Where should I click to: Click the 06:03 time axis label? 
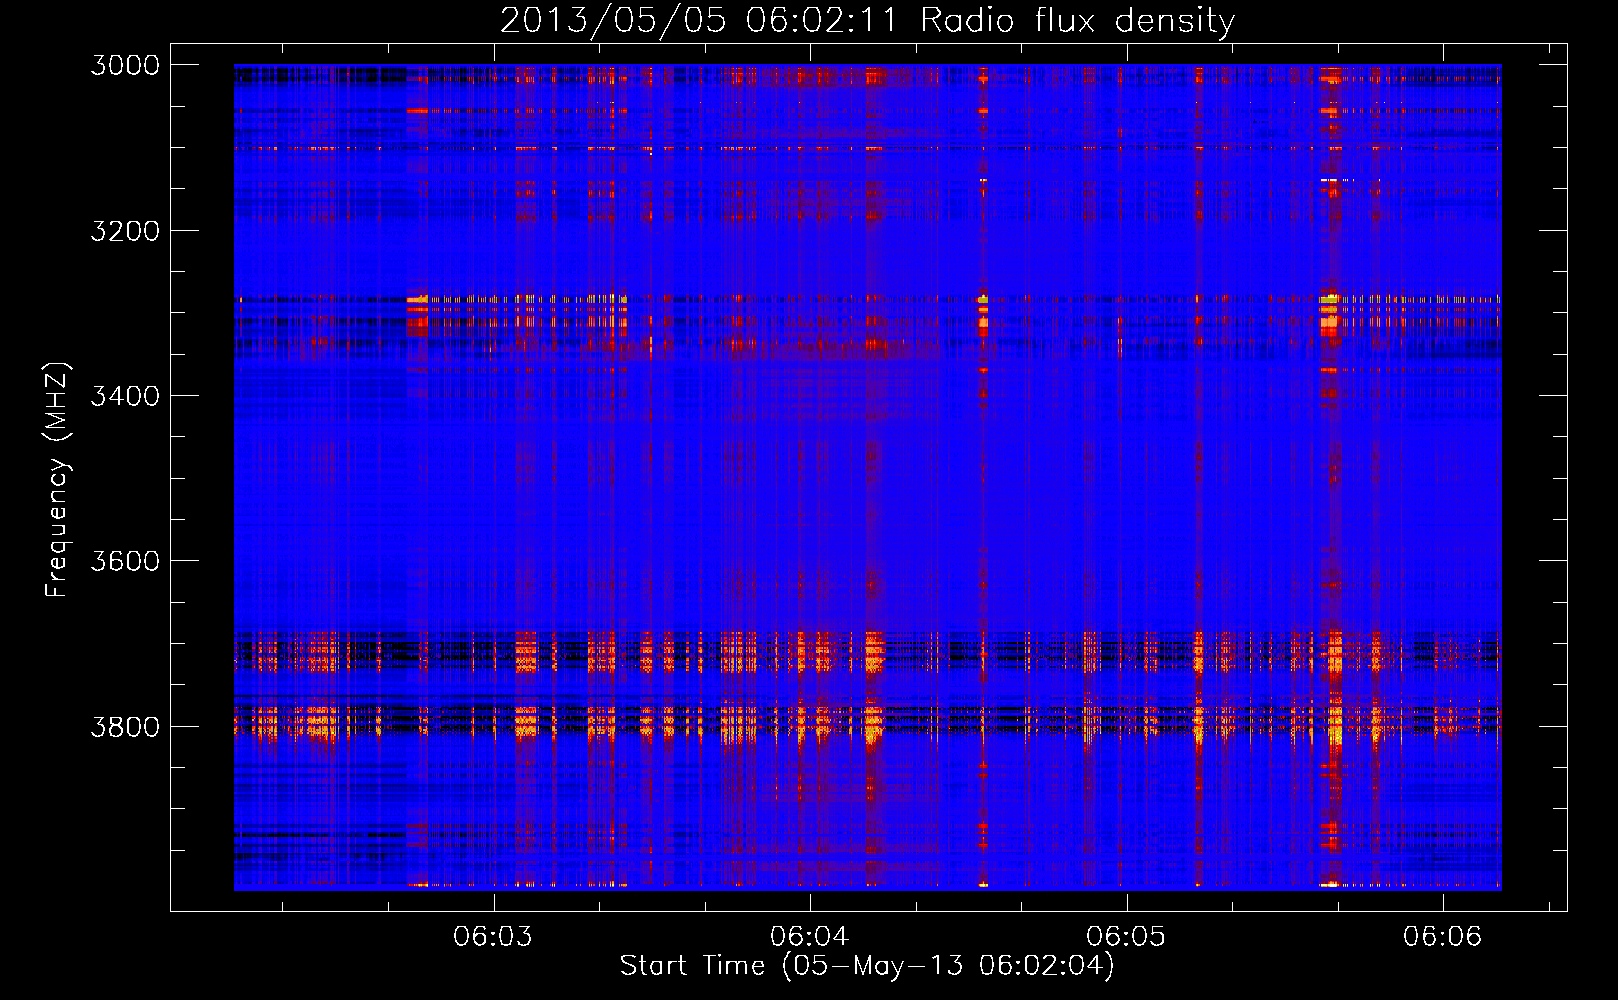[x=493, y=936]
